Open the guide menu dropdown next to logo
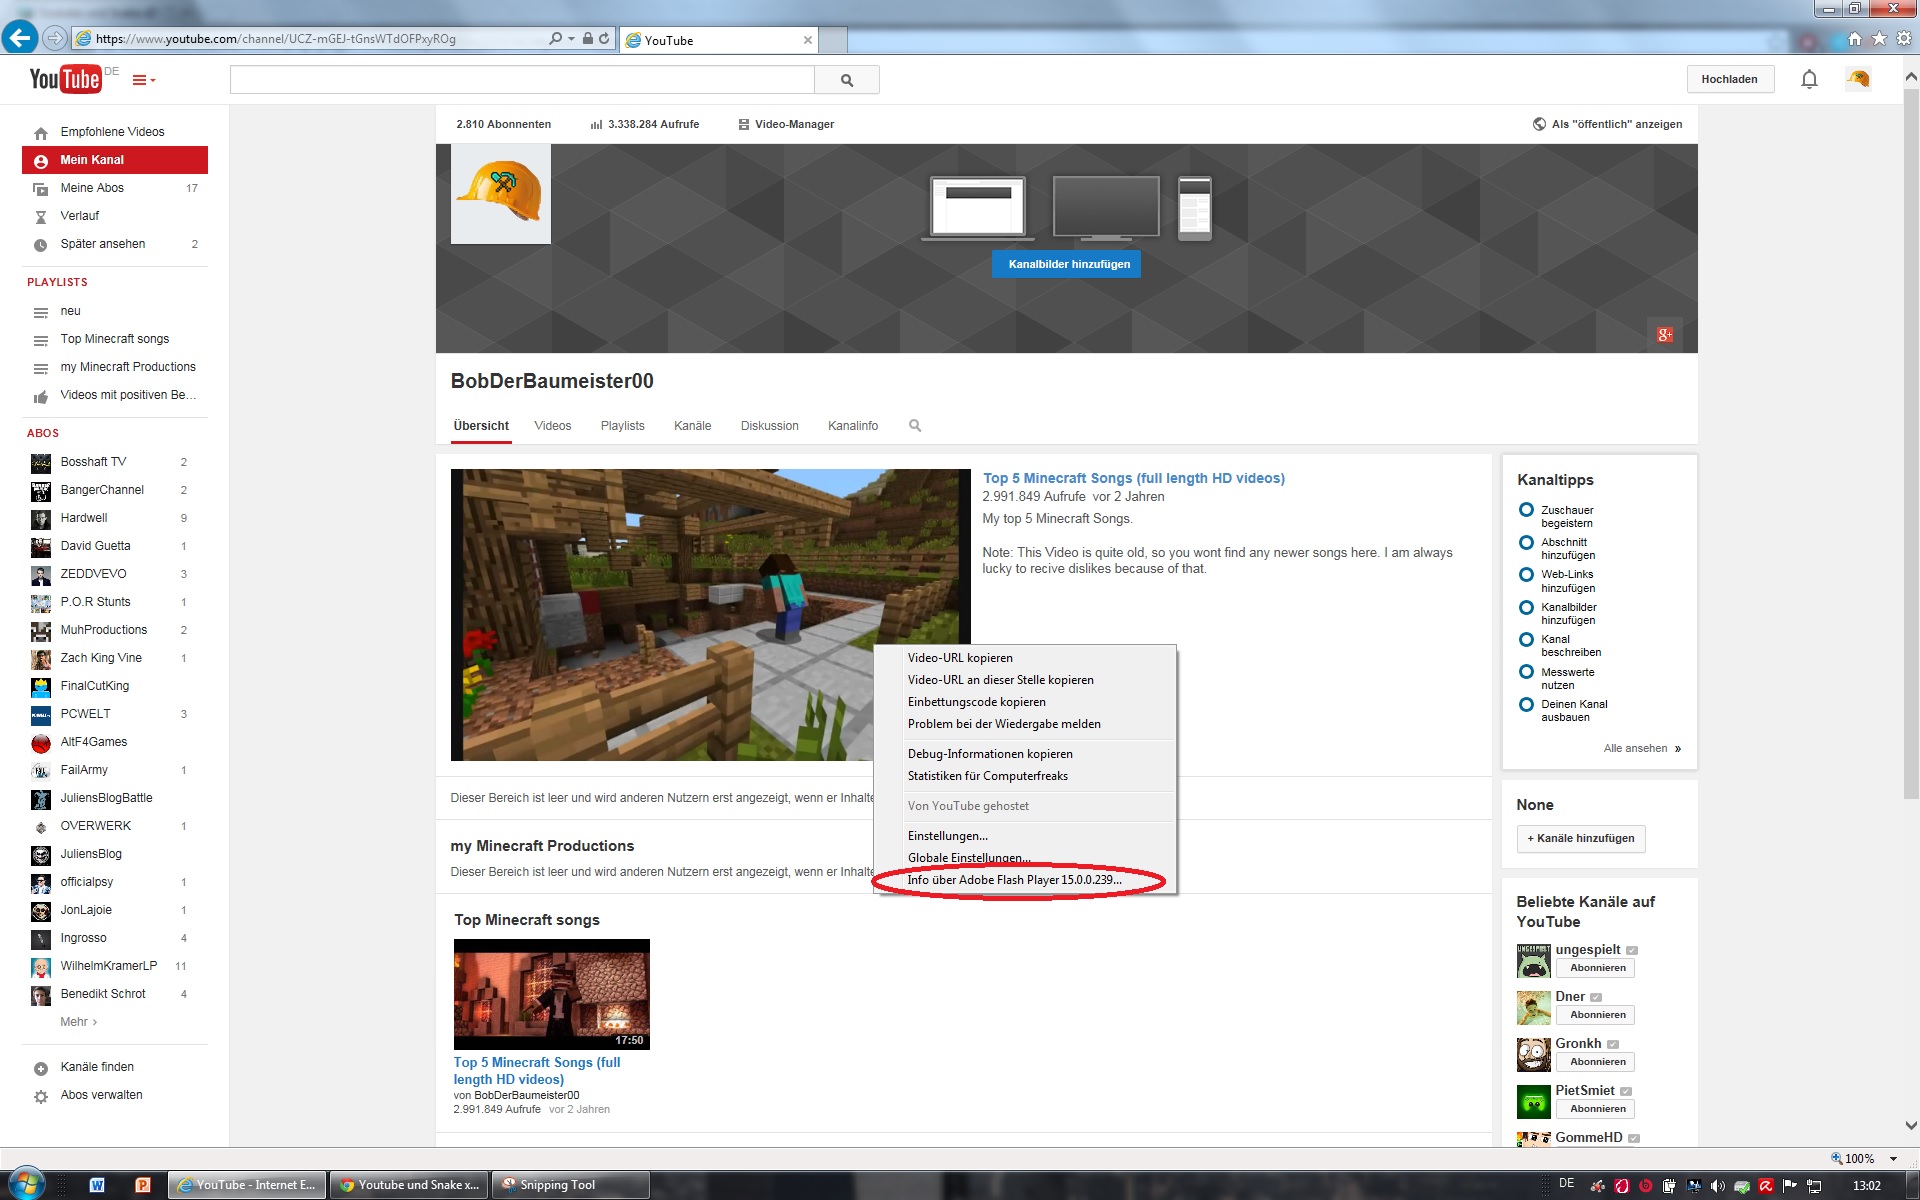 click(144, 80)
